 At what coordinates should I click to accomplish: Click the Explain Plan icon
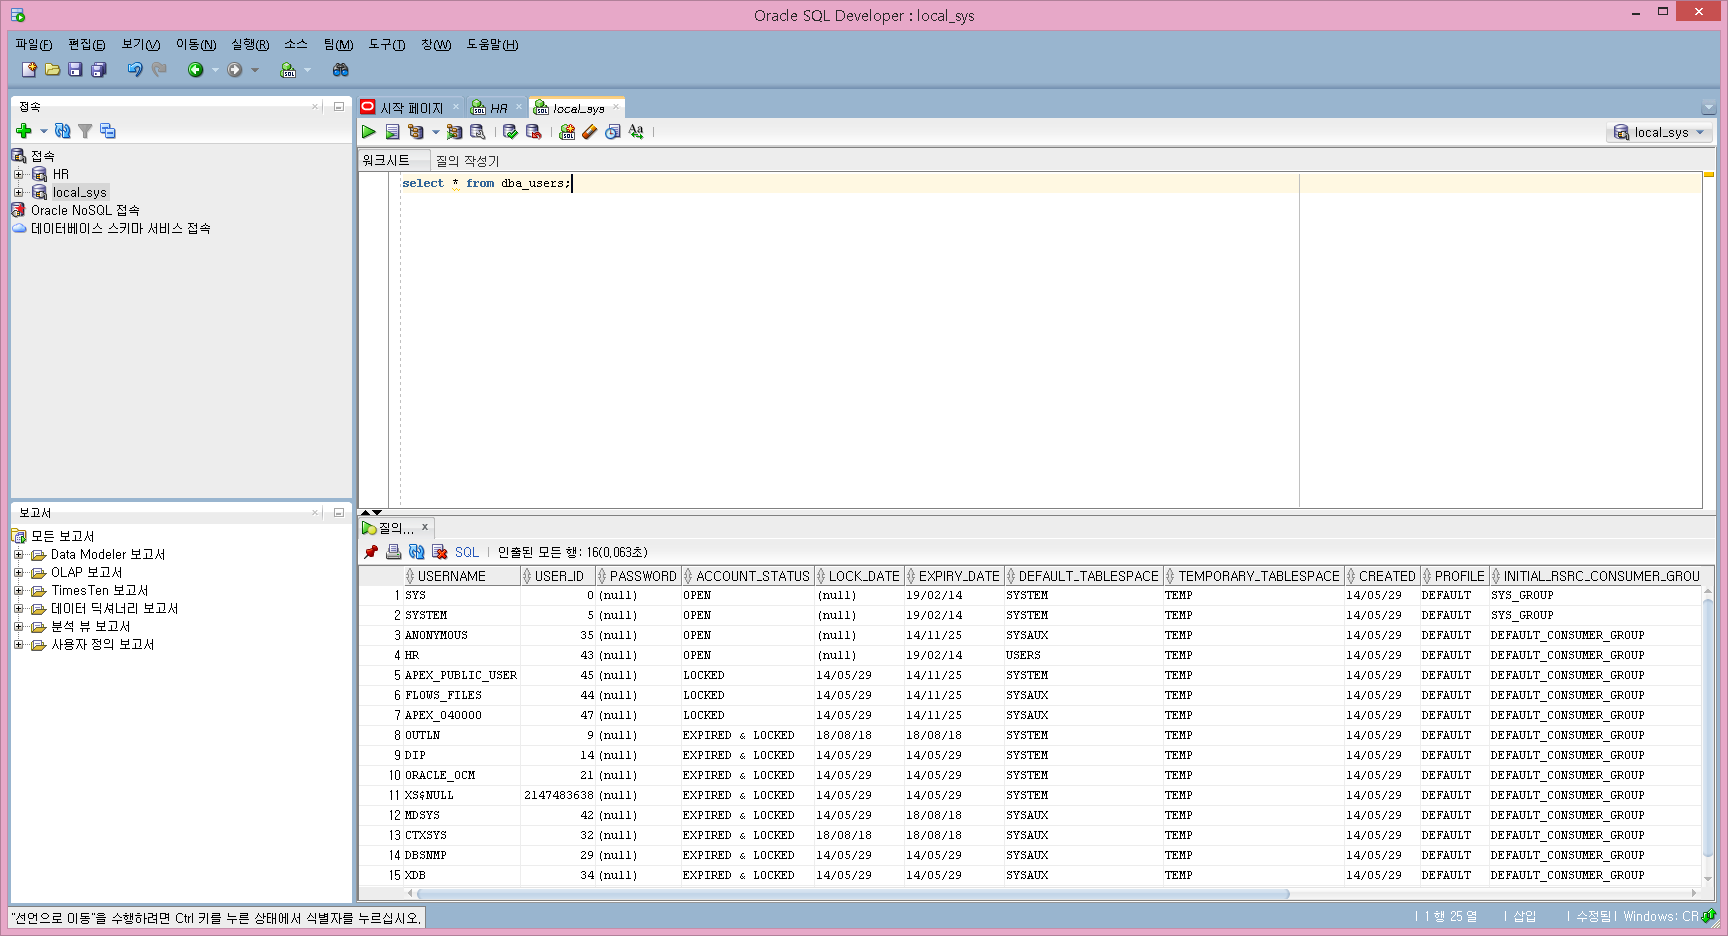pos(416,132)
